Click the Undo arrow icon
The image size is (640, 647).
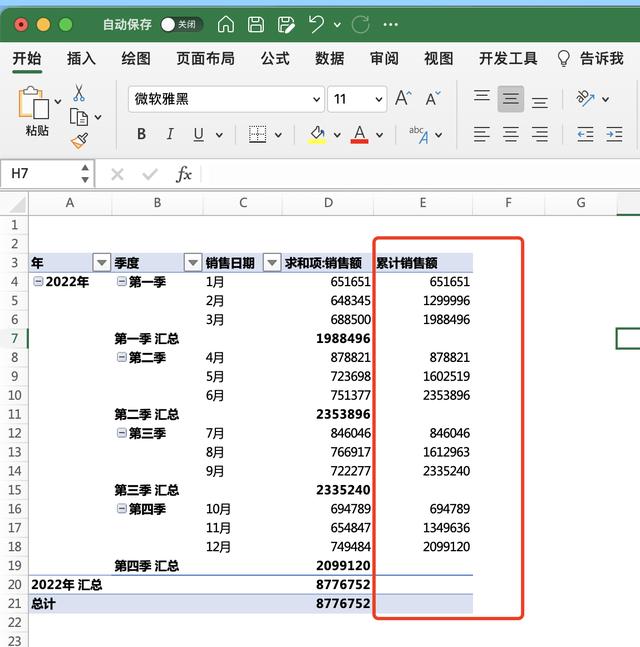(x=316, y=24)
